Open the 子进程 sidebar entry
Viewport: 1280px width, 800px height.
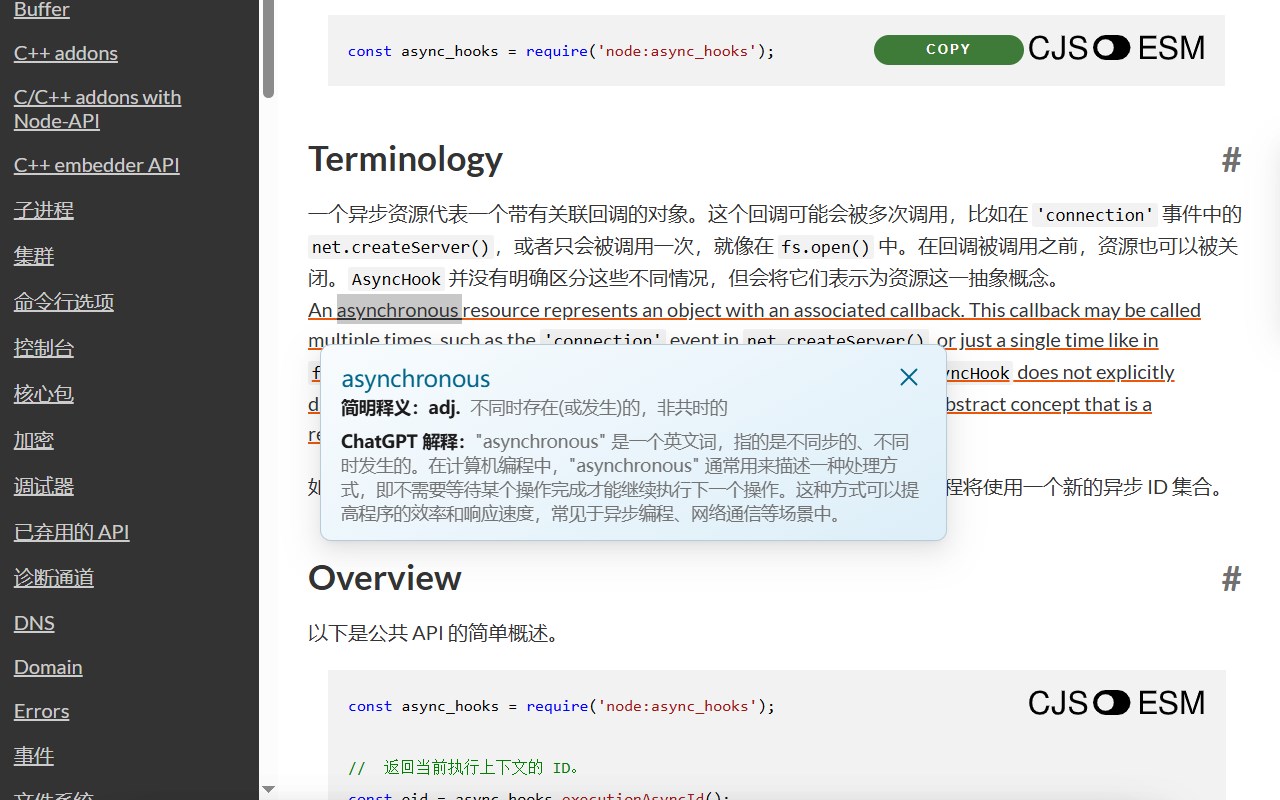coord(44,210)
